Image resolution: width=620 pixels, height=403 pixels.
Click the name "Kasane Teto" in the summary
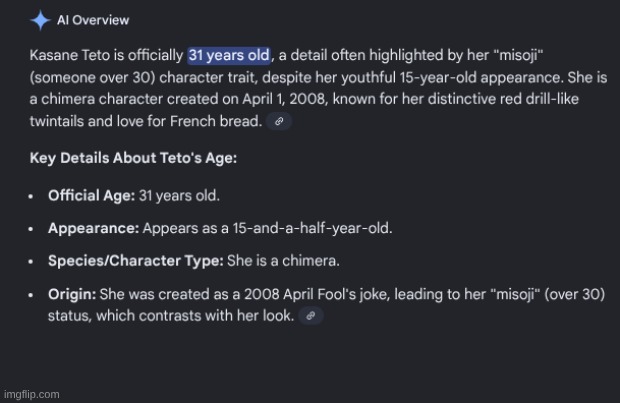pos(70,55)
